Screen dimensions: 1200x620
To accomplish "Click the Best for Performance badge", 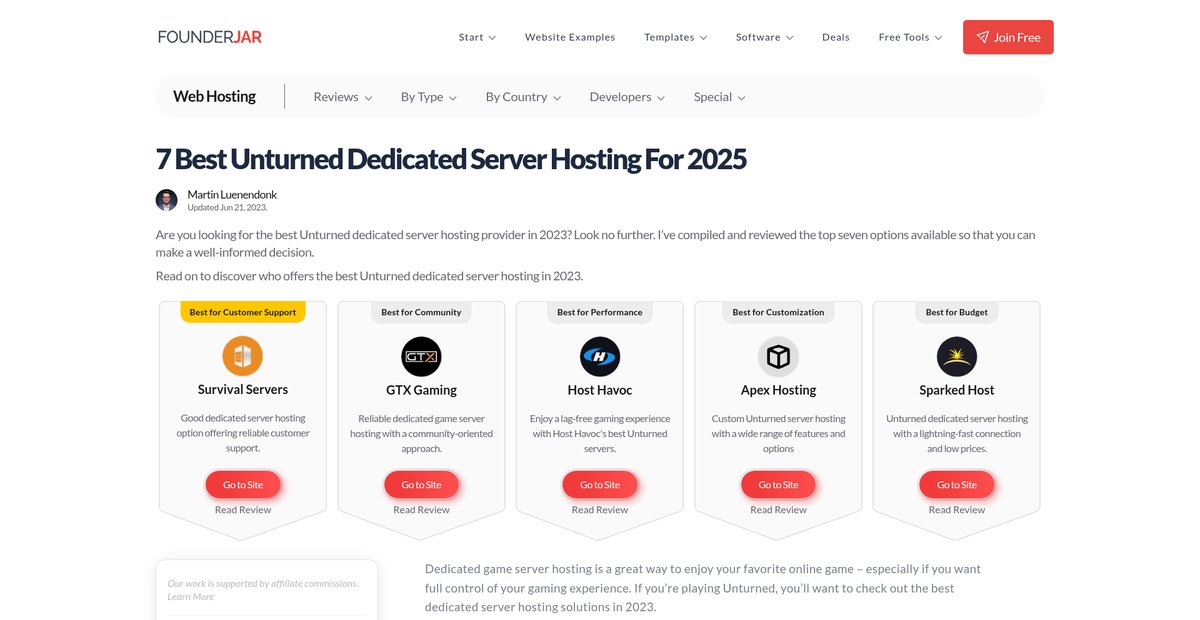I will point(600,312).
